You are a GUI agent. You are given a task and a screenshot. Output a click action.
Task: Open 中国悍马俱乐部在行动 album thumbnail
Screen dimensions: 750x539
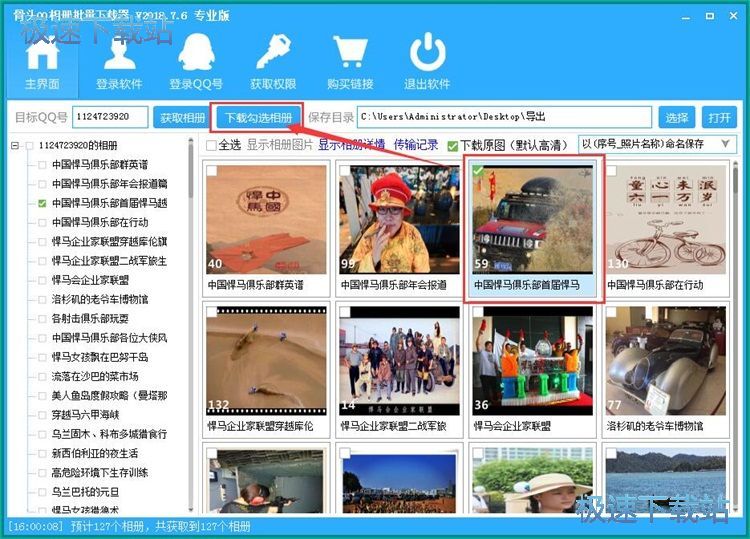(x=666, y=220)
